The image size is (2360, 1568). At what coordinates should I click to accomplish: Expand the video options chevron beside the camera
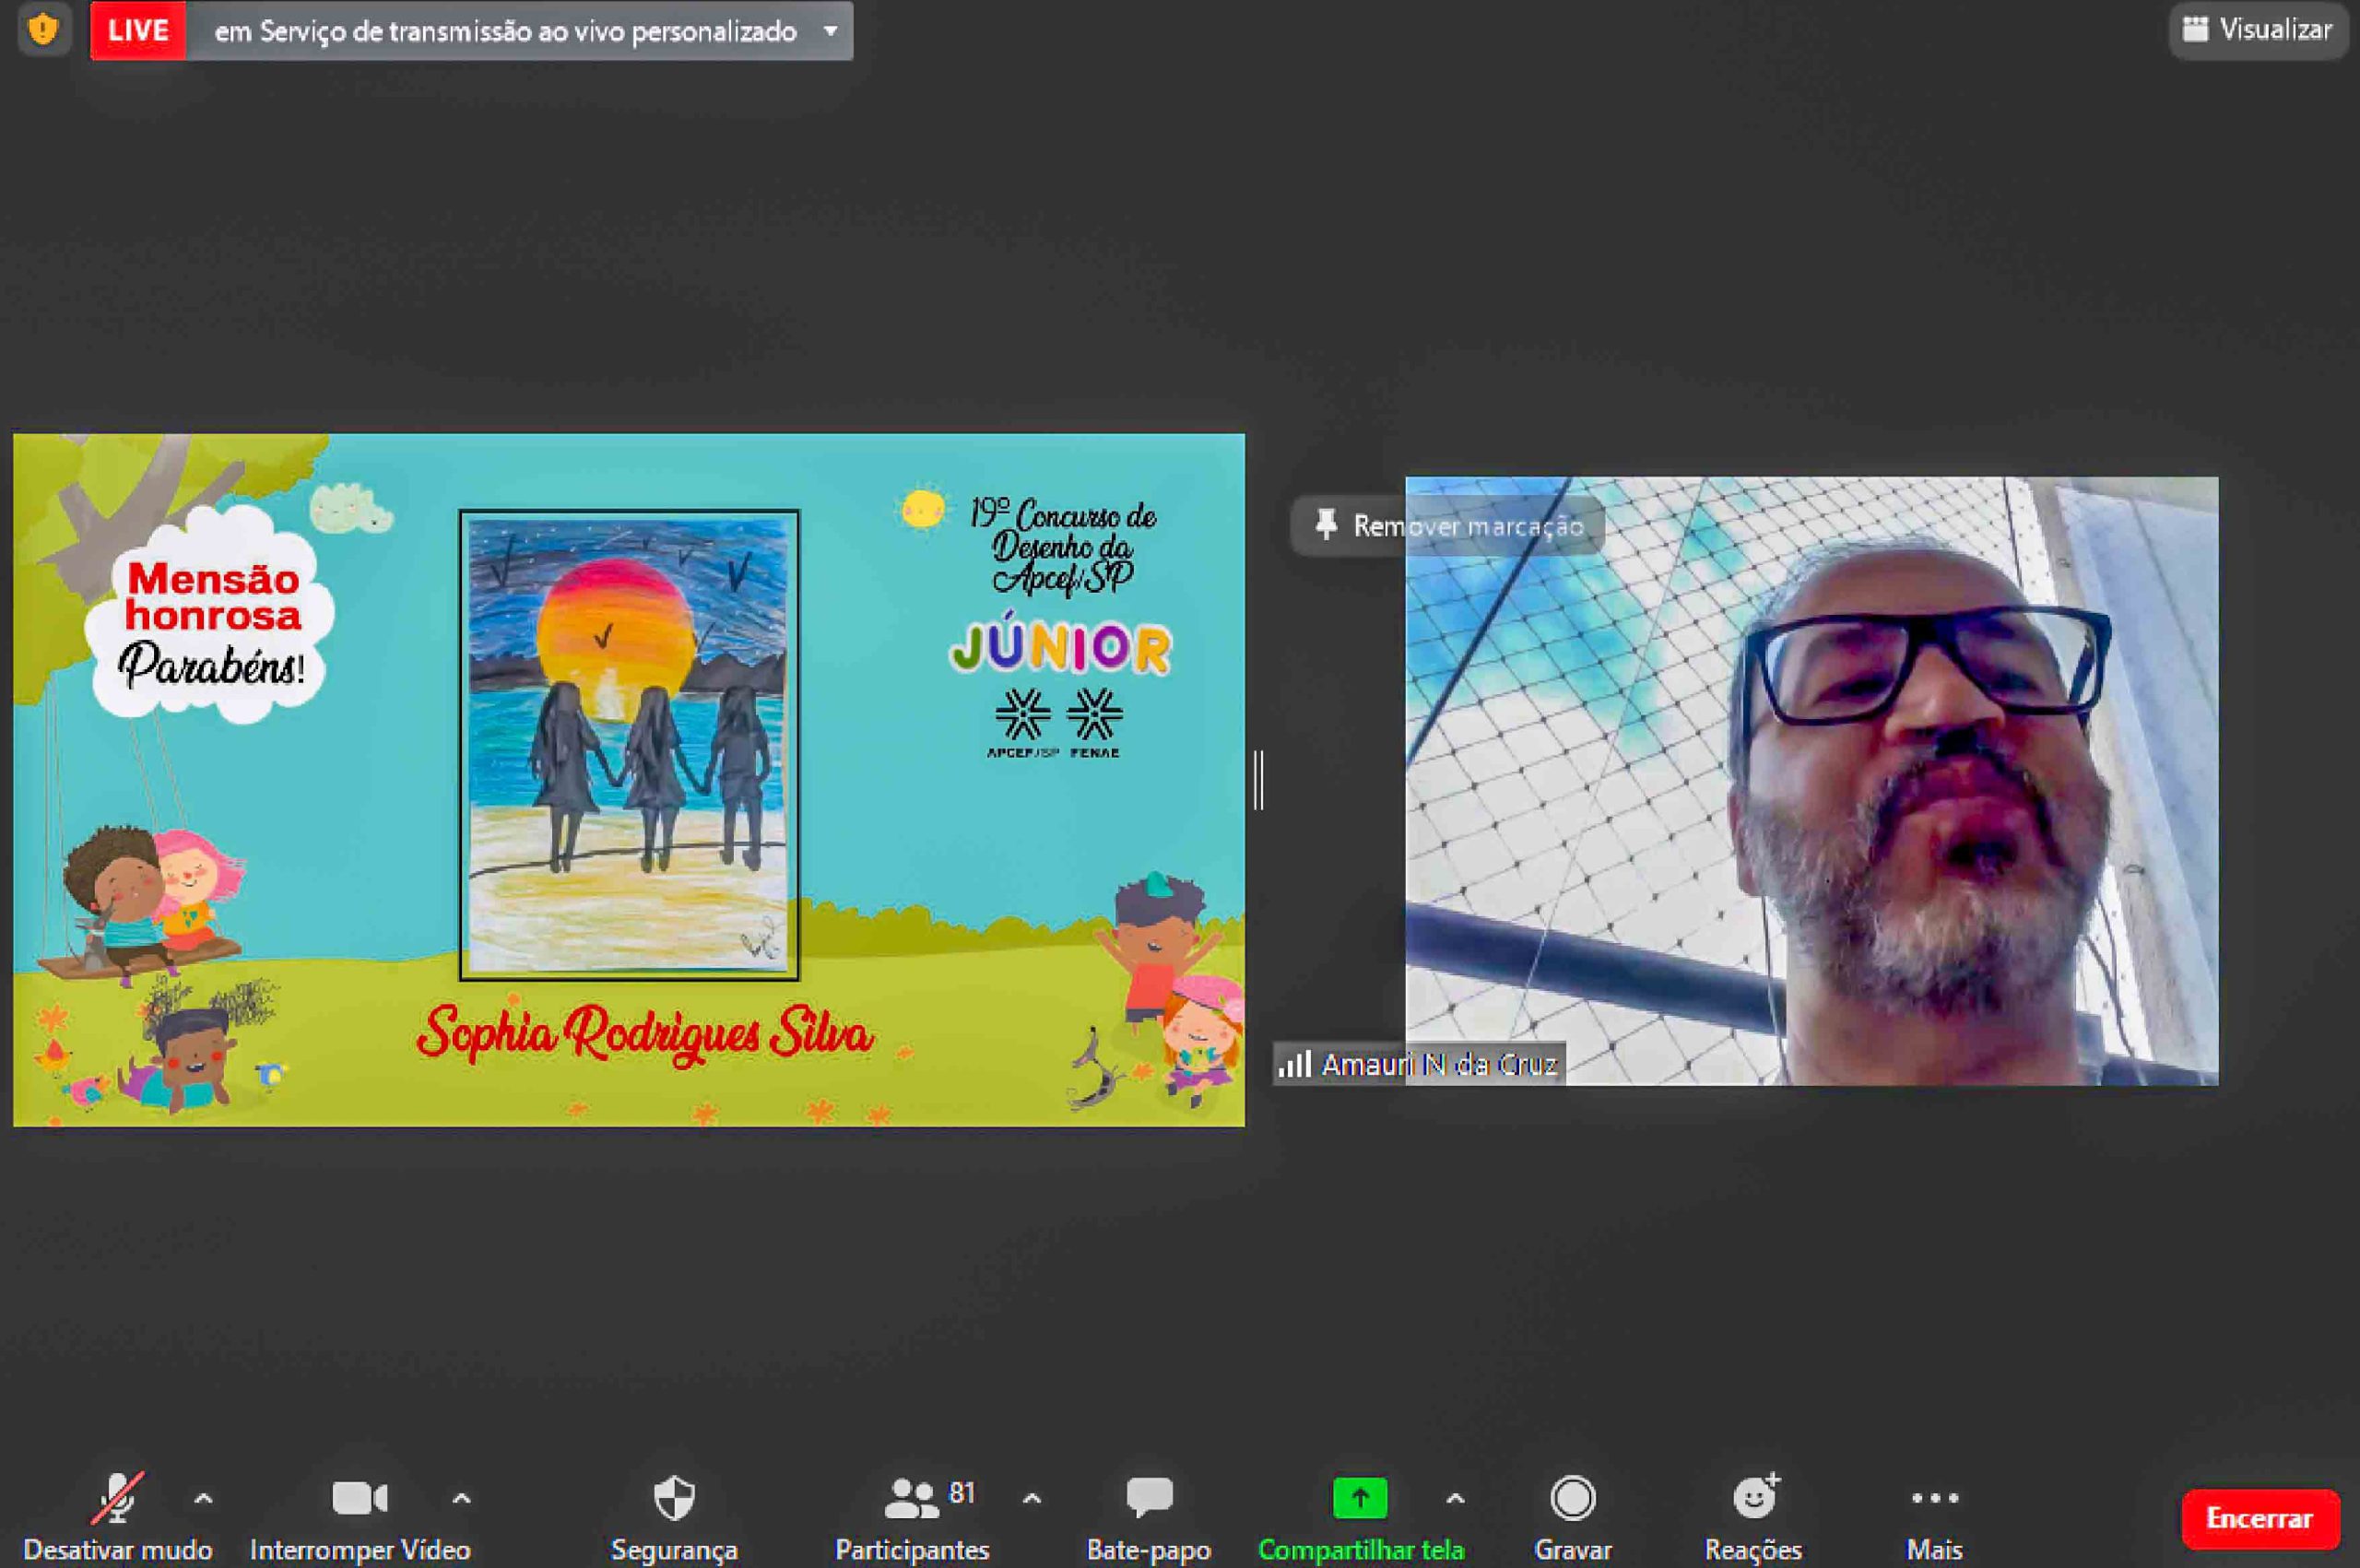click(461, 1498)
